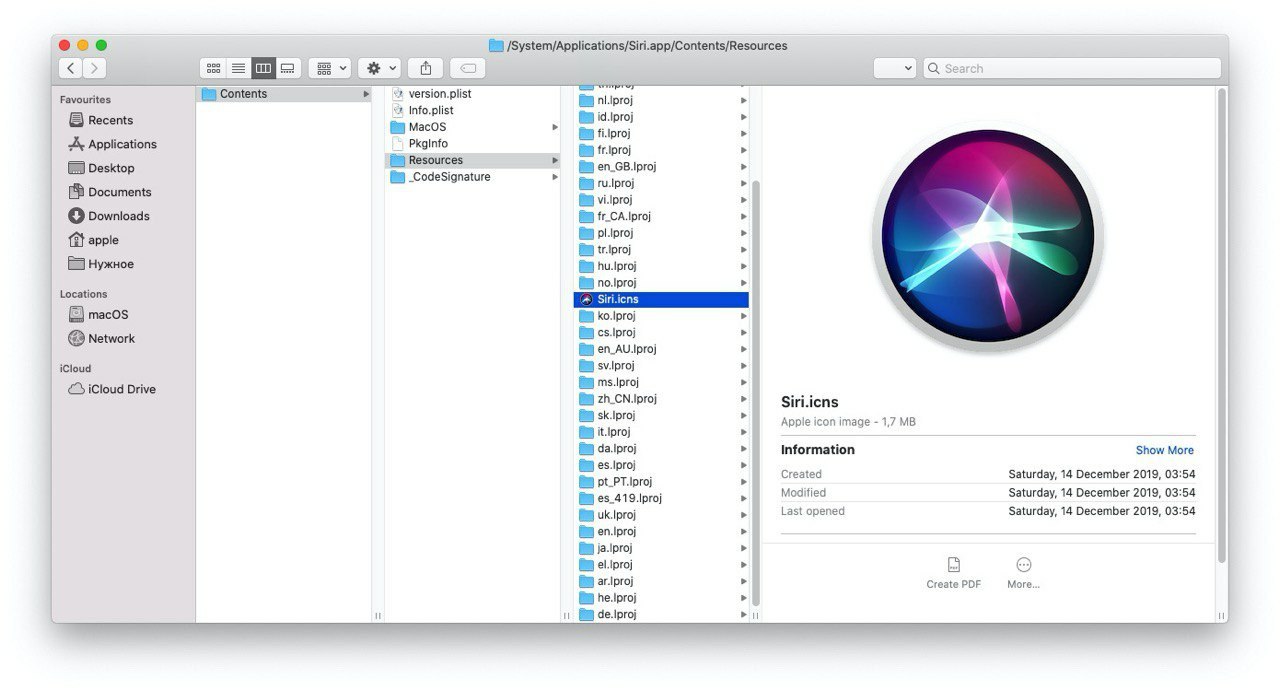
Task: Click the Create PDF quick action
Action: pos(954,573)
